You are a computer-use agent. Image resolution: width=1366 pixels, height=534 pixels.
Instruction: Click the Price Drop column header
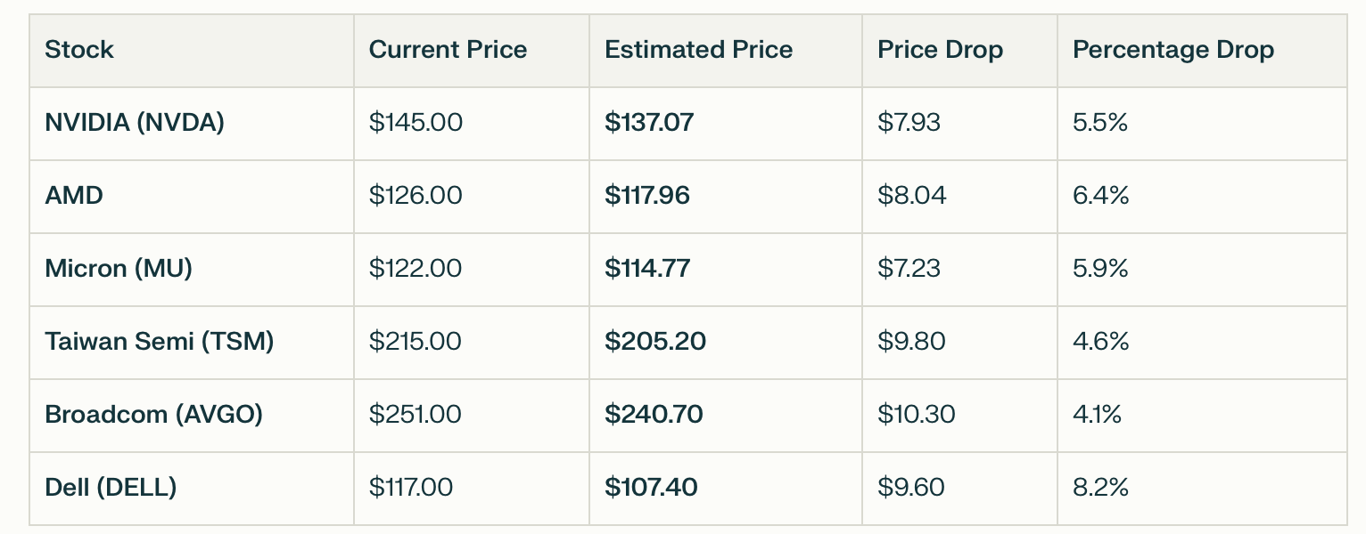coord(940,50)
